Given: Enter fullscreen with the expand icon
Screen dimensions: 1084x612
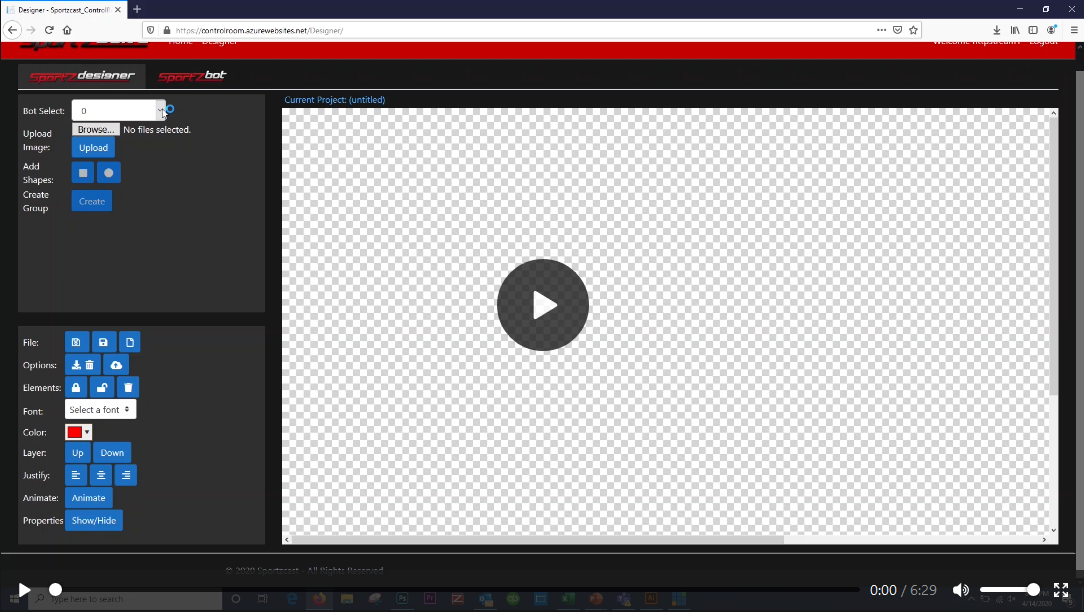Looking at the screenshot, I should coord(1061,590).
